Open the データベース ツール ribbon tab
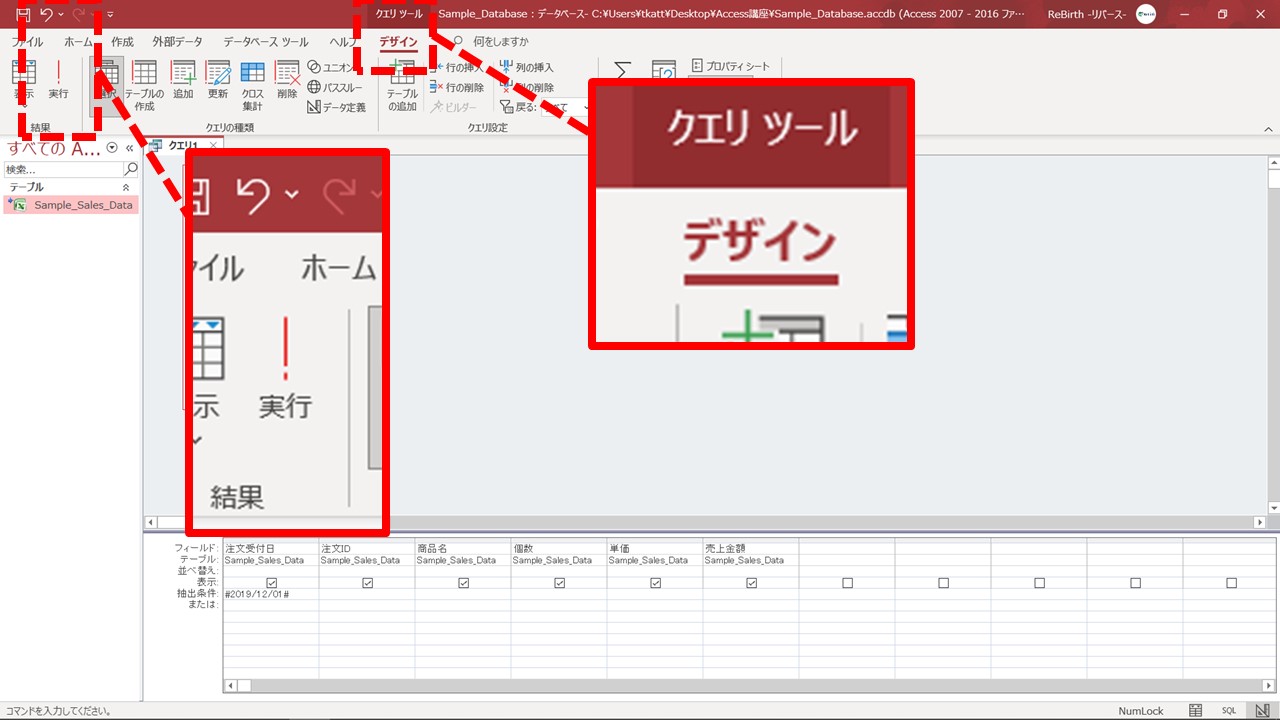1280x720 pixels. coord(266,42)
